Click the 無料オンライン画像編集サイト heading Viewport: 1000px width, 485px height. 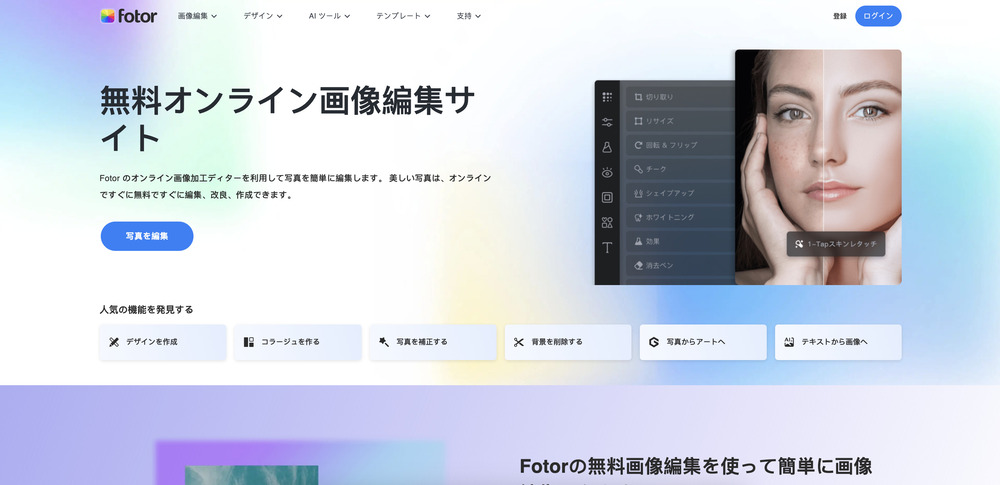[x=288, y=119]
